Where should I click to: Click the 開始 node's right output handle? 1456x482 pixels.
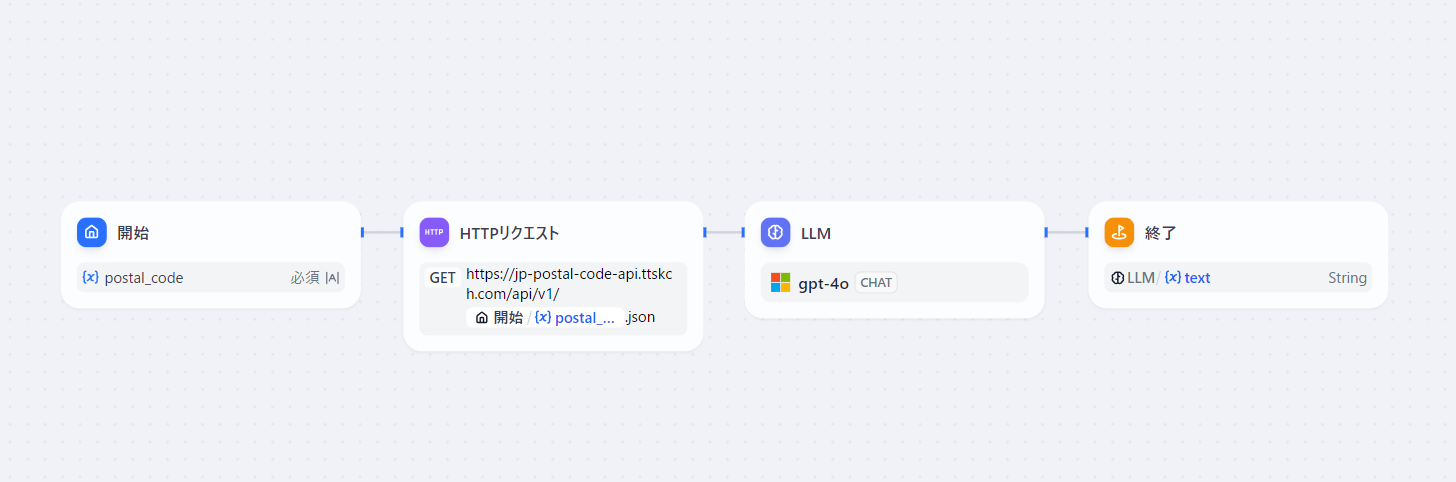click(x=362, y=232)
